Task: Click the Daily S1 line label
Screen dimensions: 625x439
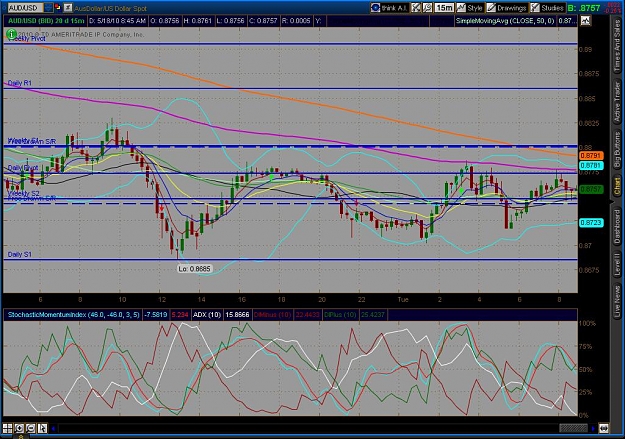Action: pos(20,254)
